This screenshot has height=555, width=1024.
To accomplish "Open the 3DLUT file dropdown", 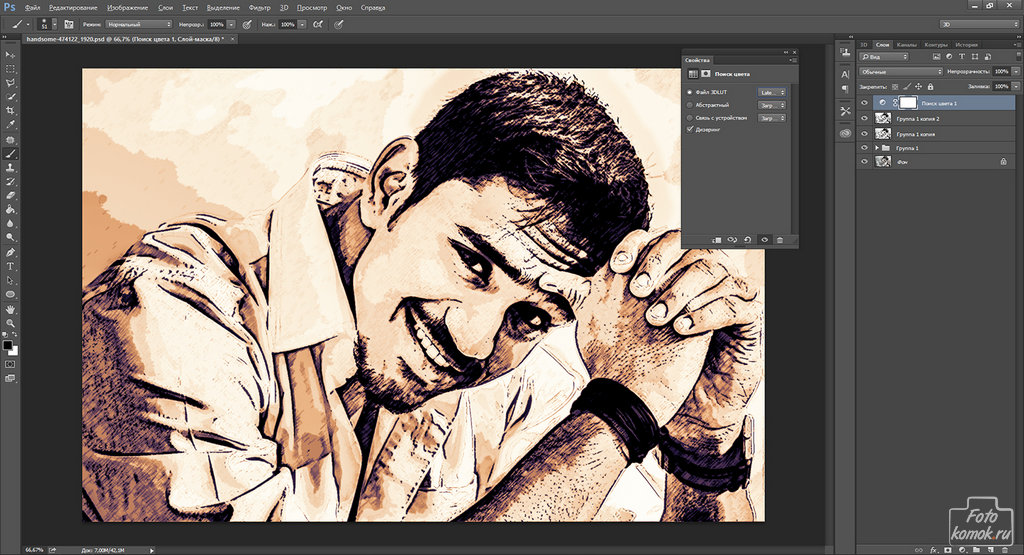I will click(771, 92).
